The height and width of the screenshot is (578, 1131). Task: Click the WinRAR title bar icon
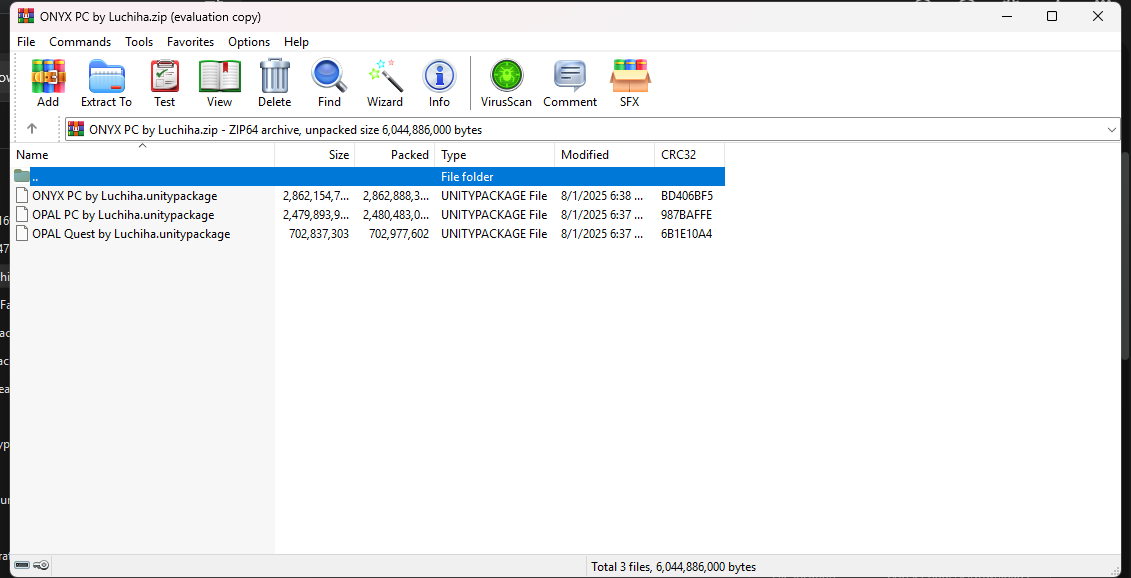point(26,16)
